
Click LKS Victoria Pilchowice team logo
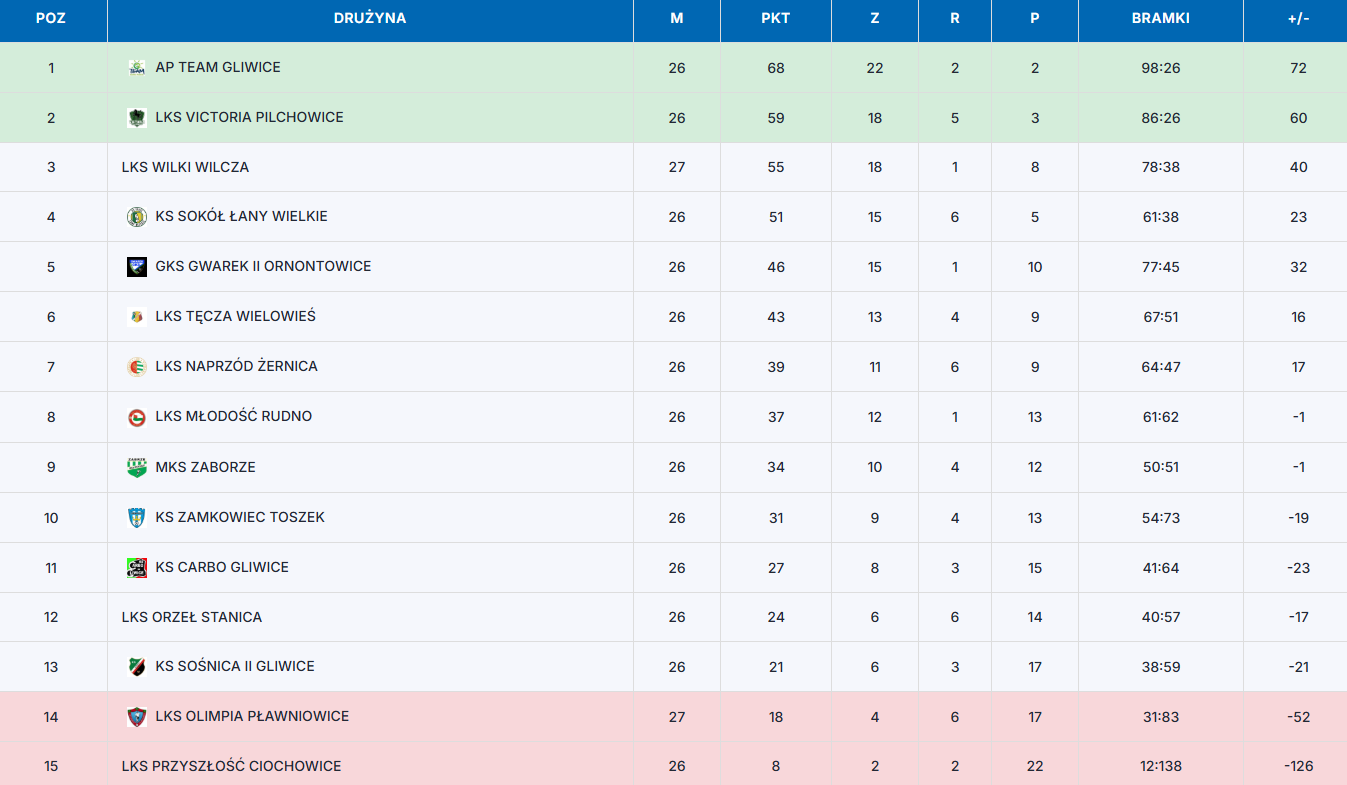pyautogui.click(x=137, y=118)
